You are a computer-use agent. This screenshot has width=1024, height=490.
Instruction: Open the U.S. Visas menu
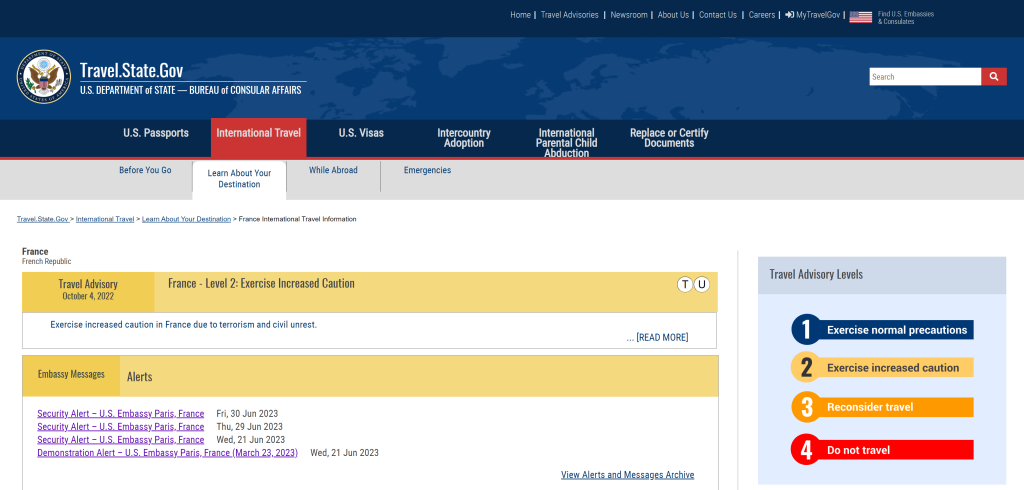tap(361, 133)
